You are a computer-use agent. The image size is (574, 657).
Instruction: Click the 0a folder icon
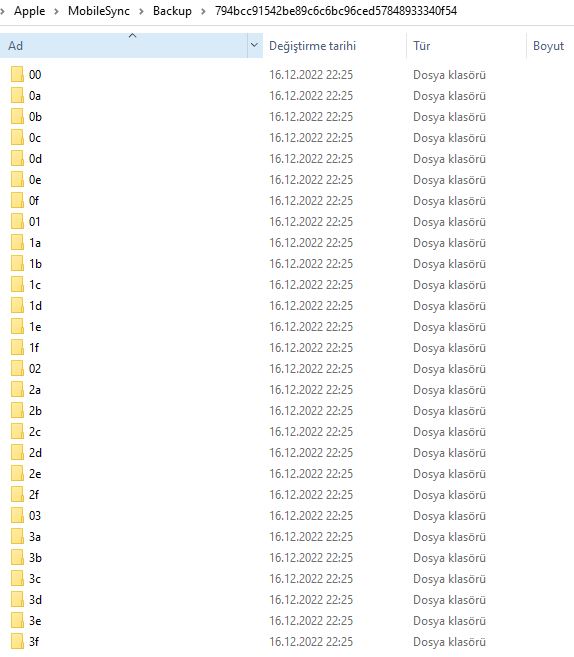[17, 96]
